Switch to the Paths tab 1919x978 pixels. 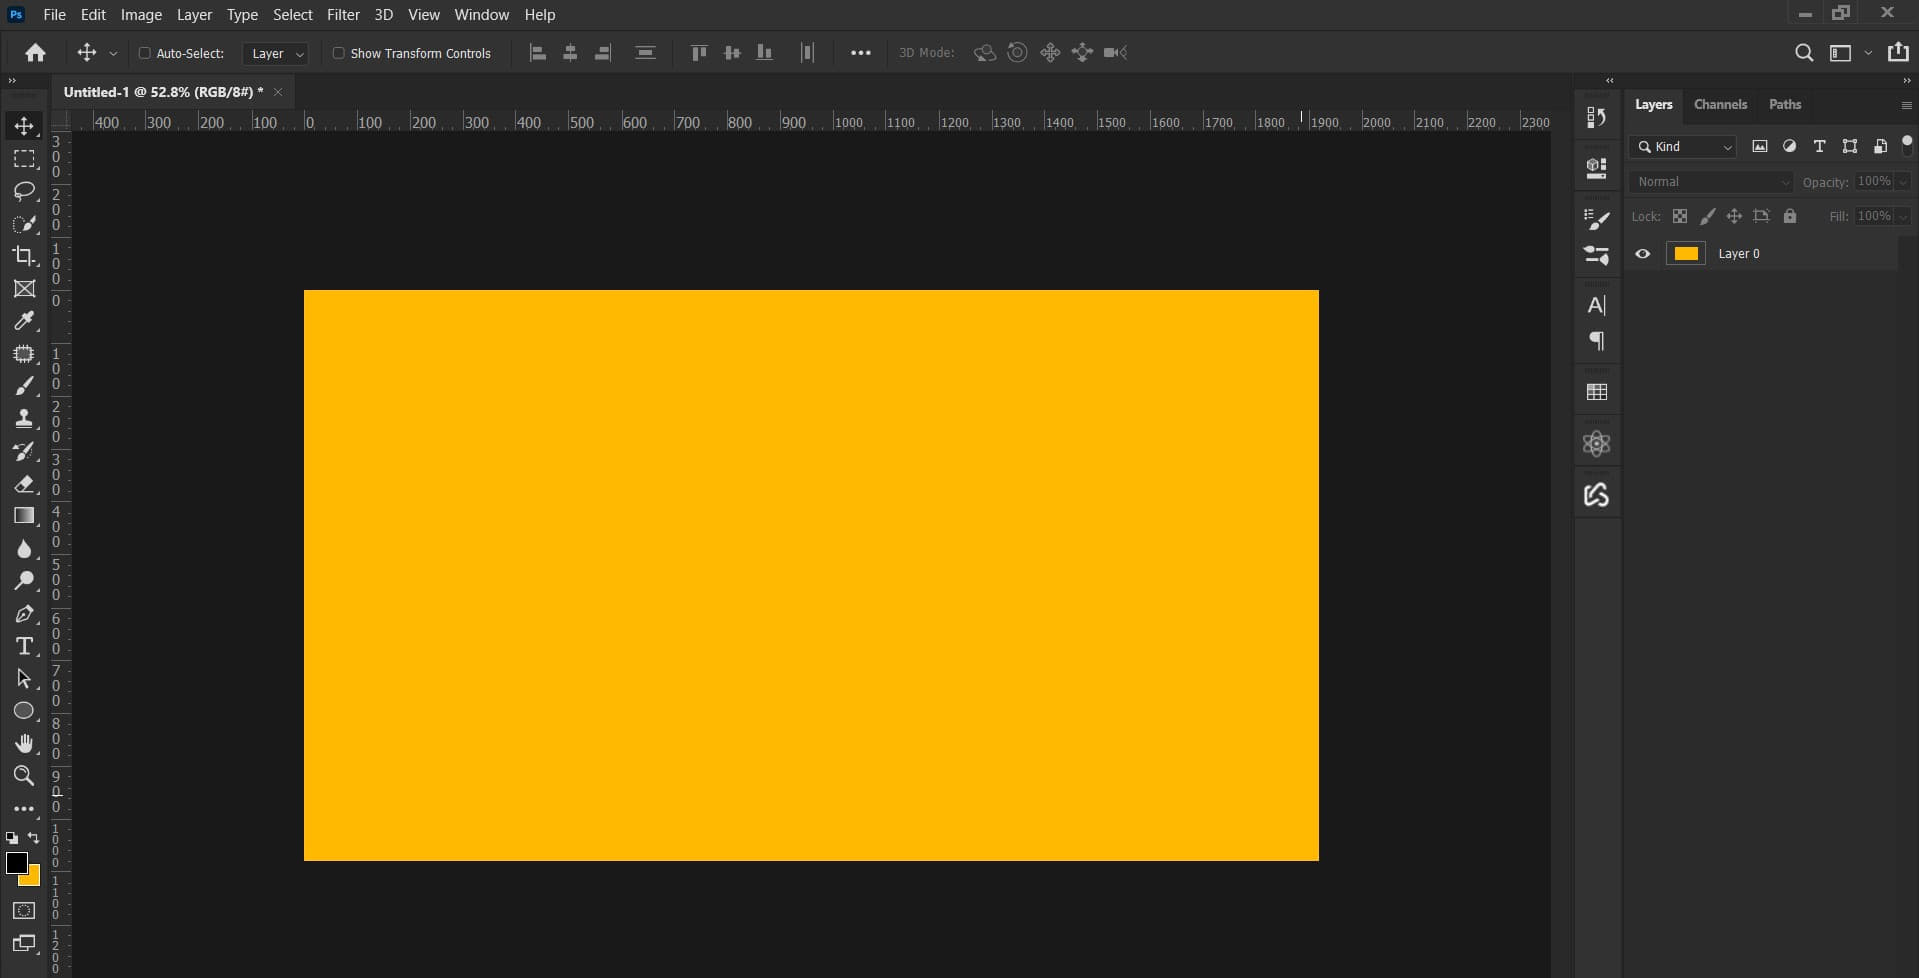[1785, 105]
